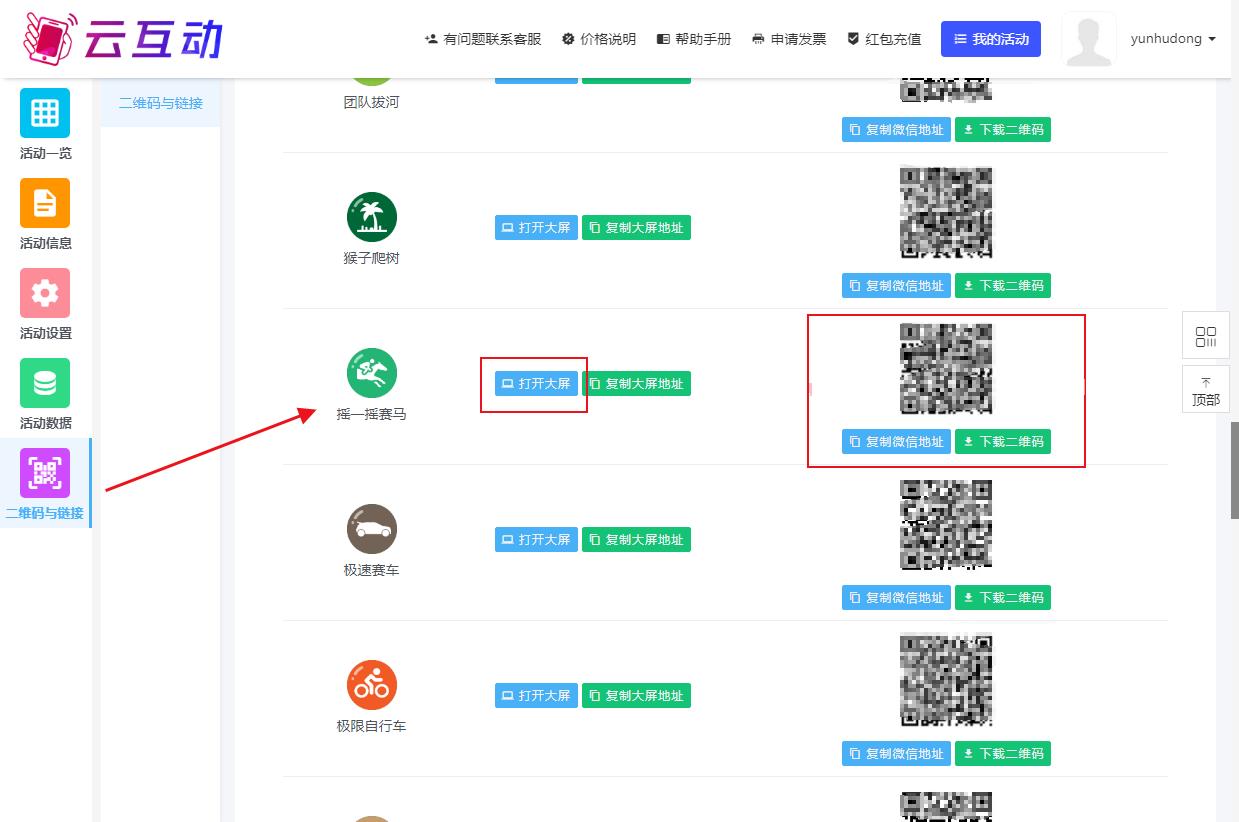Viewport: 1239px width, 822px height.
Task: Click the 极速赛车 QR code image
Action: tap(946, 525)
